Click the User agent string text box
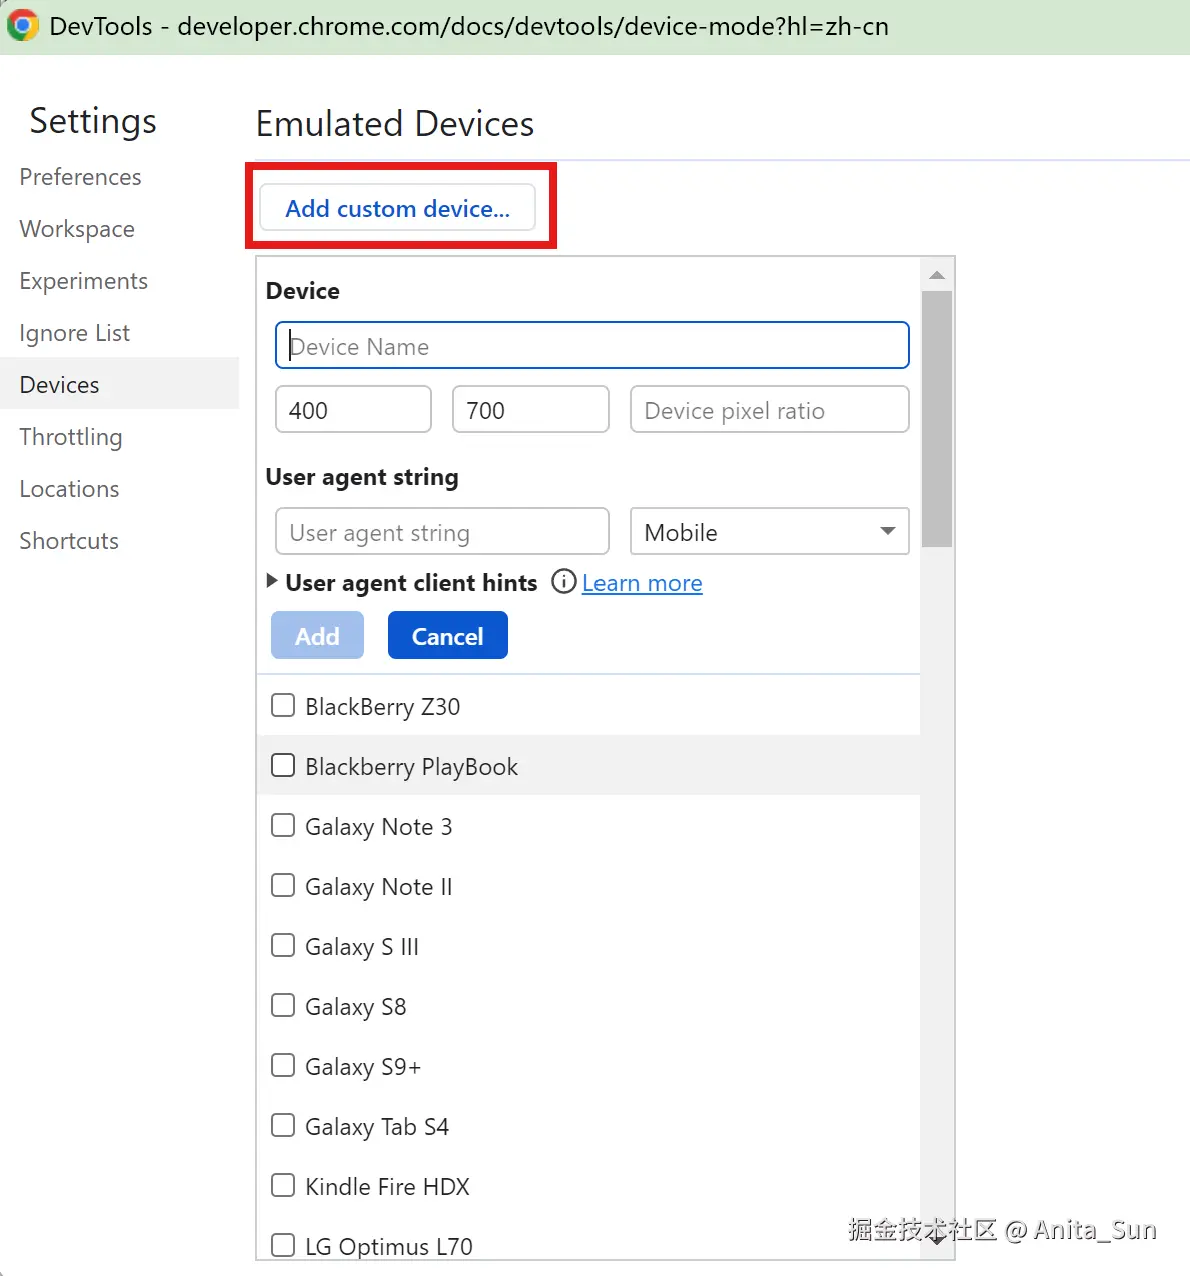 pyautogui.click(x=442, y=532)
